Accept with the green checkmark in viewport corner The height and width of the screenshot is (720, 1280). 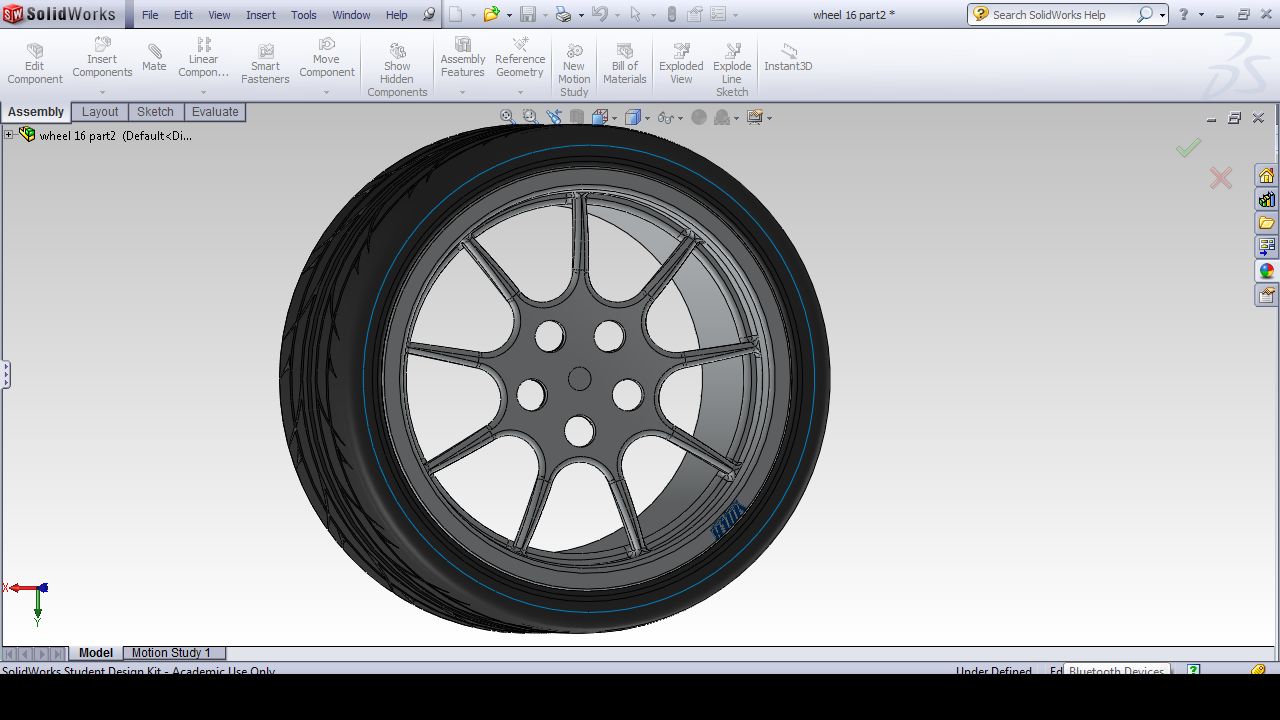coord(1188,148)
